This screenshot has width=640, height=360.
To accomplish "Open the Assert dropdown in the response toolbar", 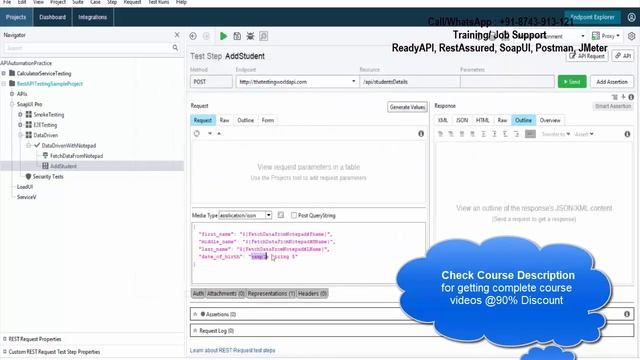I will click(584, 134).
